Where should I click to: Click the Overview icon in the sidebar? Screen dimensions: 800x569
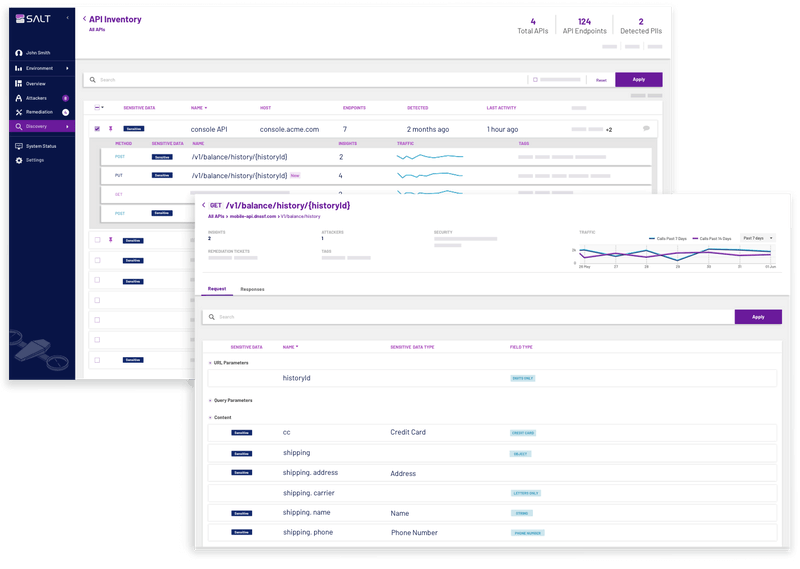click(x=18, y=84)
